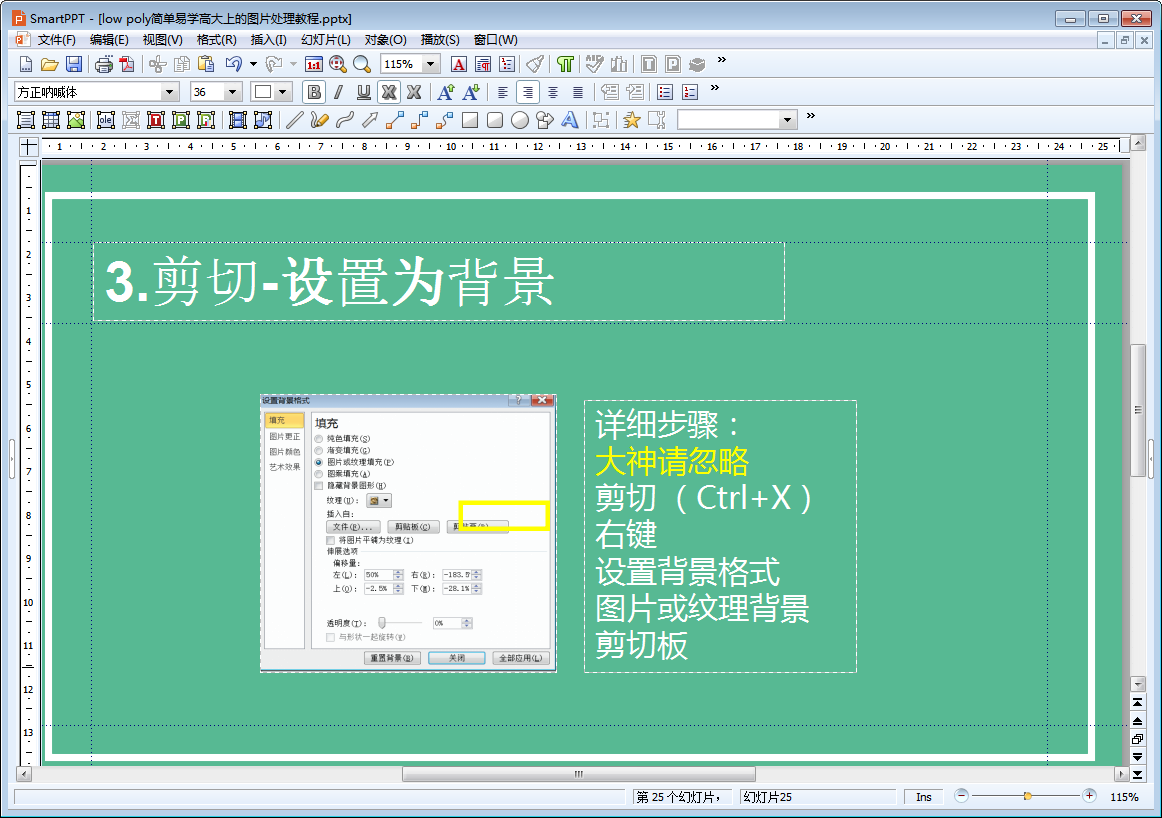This screenshot has width=1162, height=818.
Task: Insert a picture frame
Action: [76, 119]
